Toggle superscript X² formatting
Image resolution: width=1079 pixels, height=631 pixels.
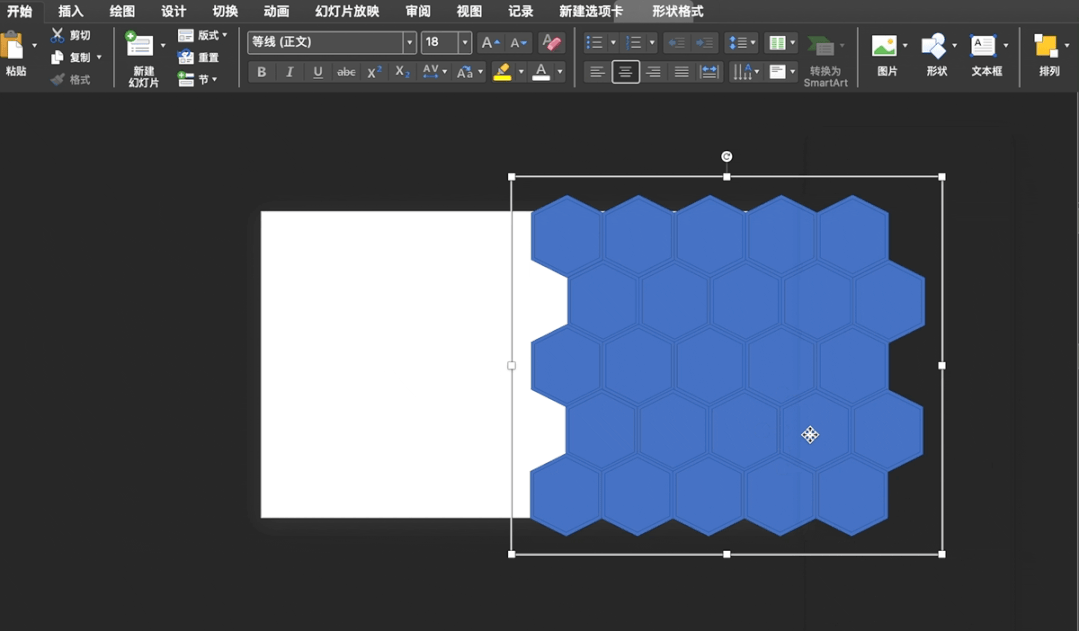click(374, 72)
